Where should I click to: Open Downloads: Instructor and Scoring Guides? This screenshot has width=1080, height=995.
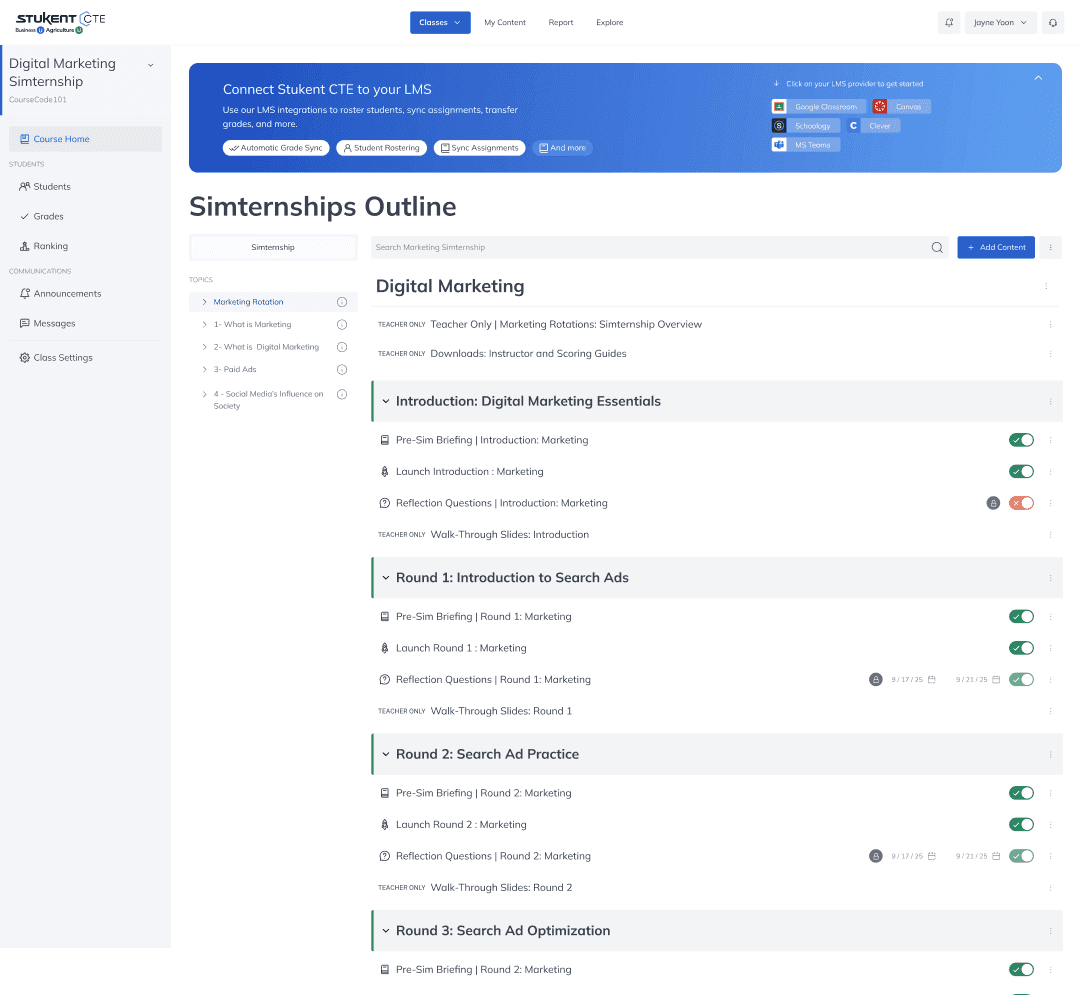tap(528, 354)
